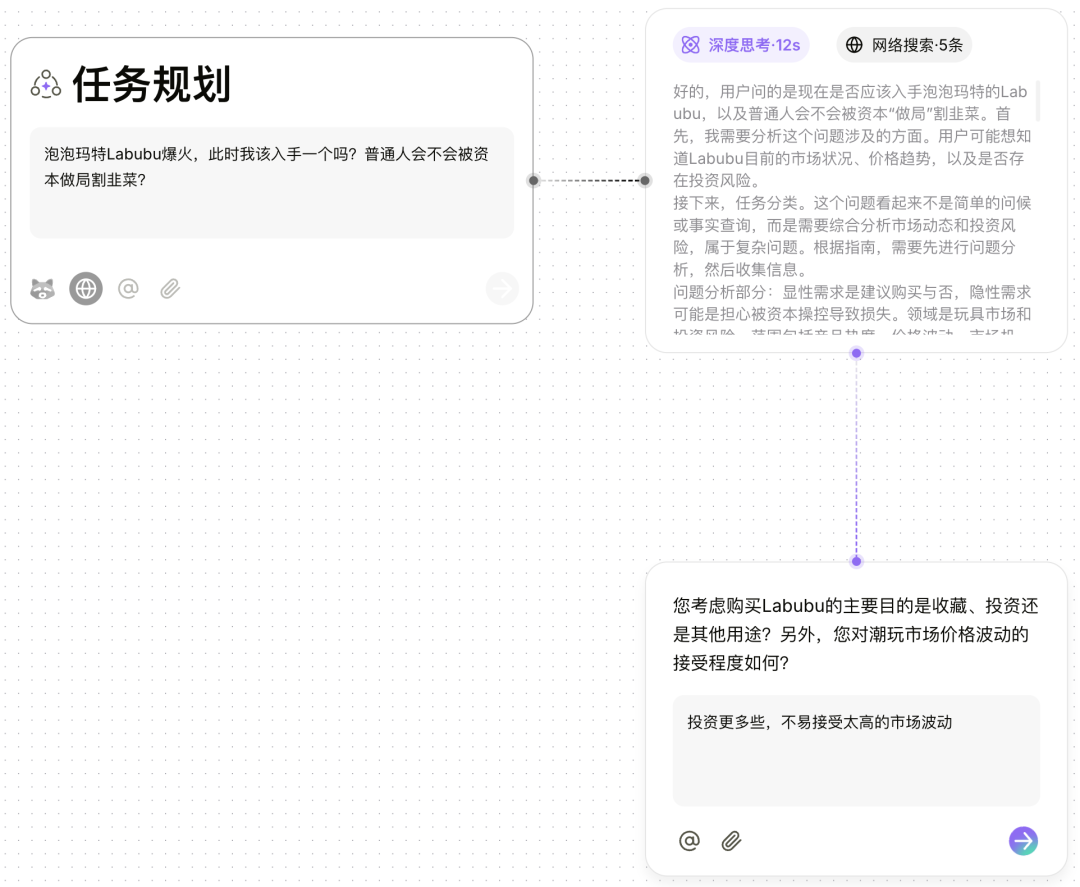Click the @ mention icon in task planning card
The height and width of the screenshot is (887, 1080).
128,288
